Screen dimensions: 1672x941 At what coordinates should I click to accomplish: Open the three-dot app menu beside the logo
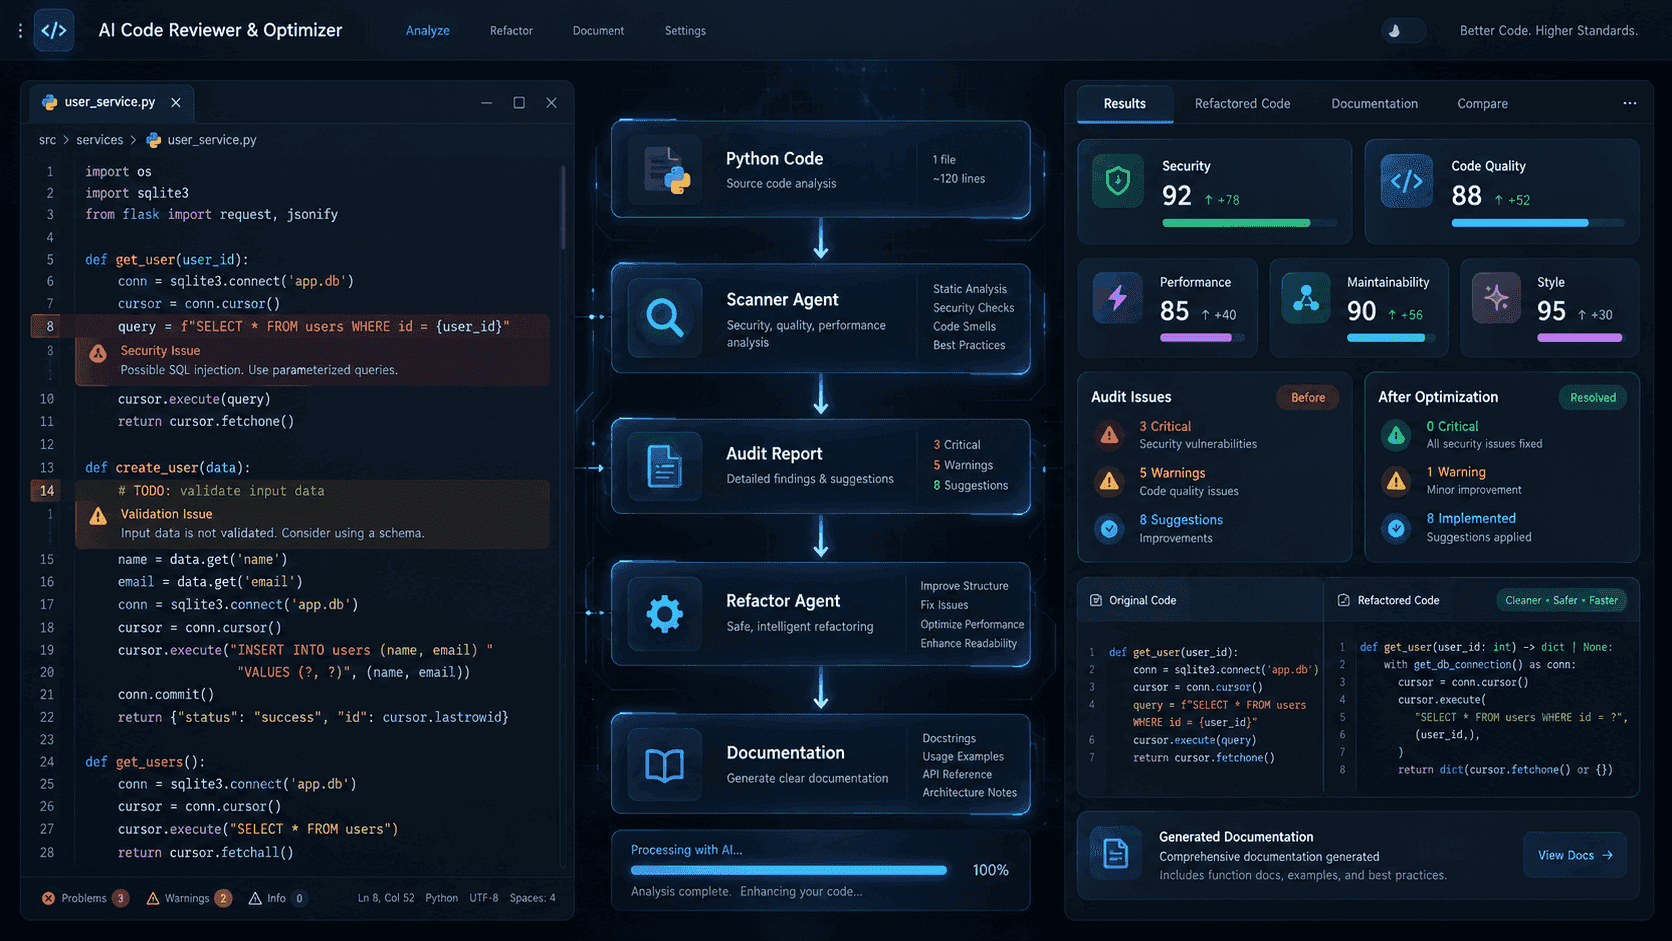pos(20,31)
